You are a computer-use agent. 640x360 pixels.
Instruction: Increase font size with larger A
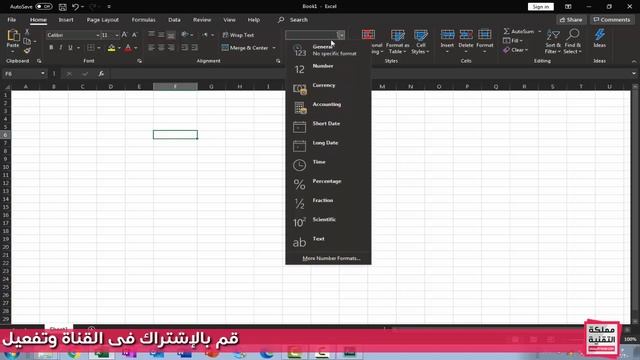point(124,35)
